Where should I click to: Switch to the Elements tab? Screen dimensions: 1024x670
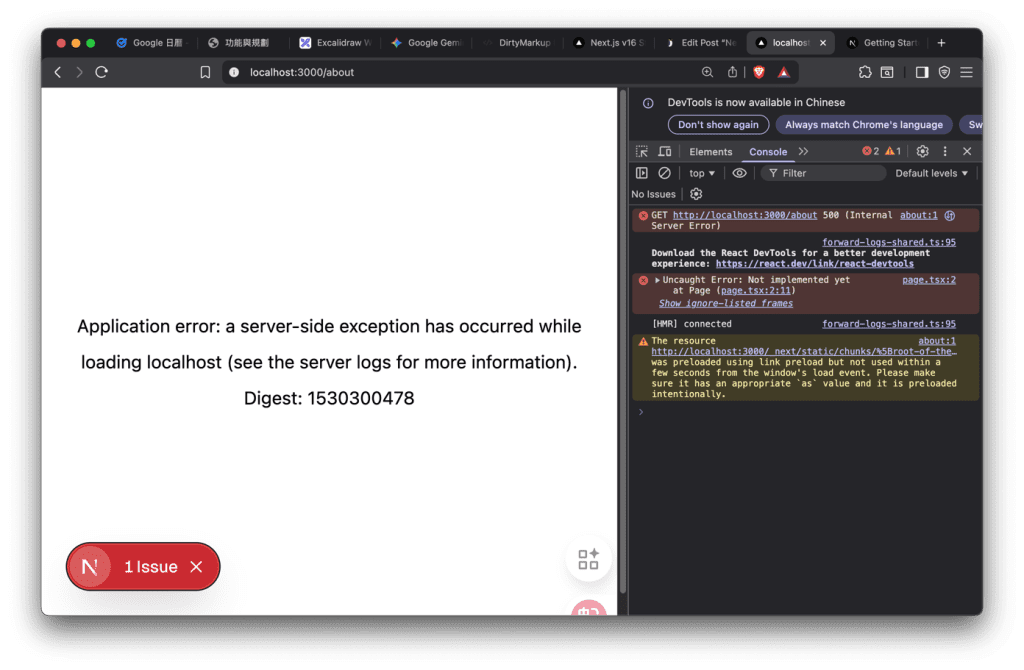pos(710,152)
